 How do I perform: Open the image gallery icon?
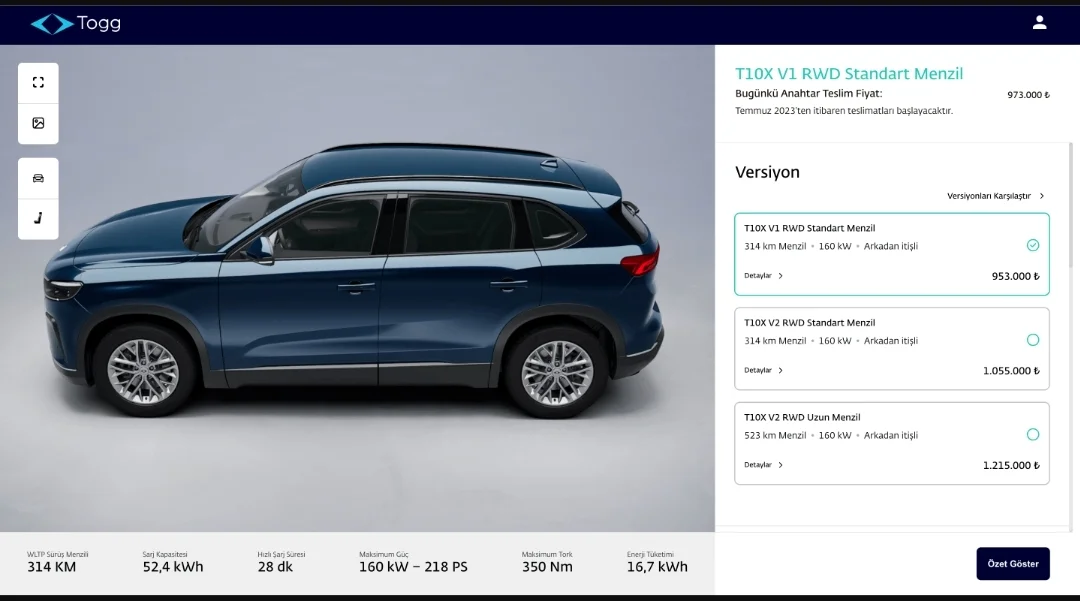coord(39,123)
